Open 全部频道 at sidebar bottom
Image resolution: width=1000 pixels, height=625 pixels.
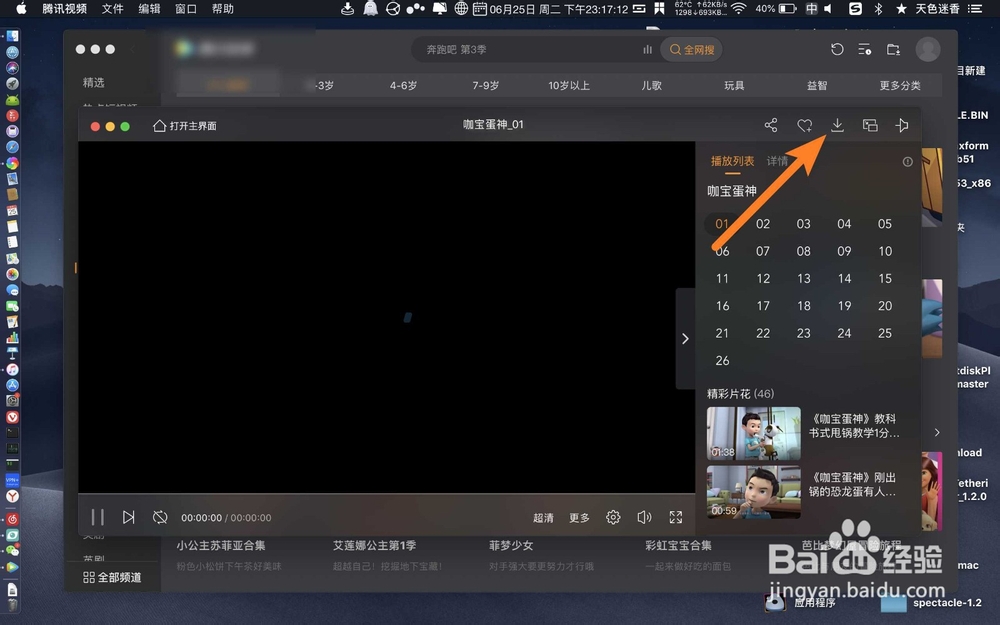pos(112,577)
